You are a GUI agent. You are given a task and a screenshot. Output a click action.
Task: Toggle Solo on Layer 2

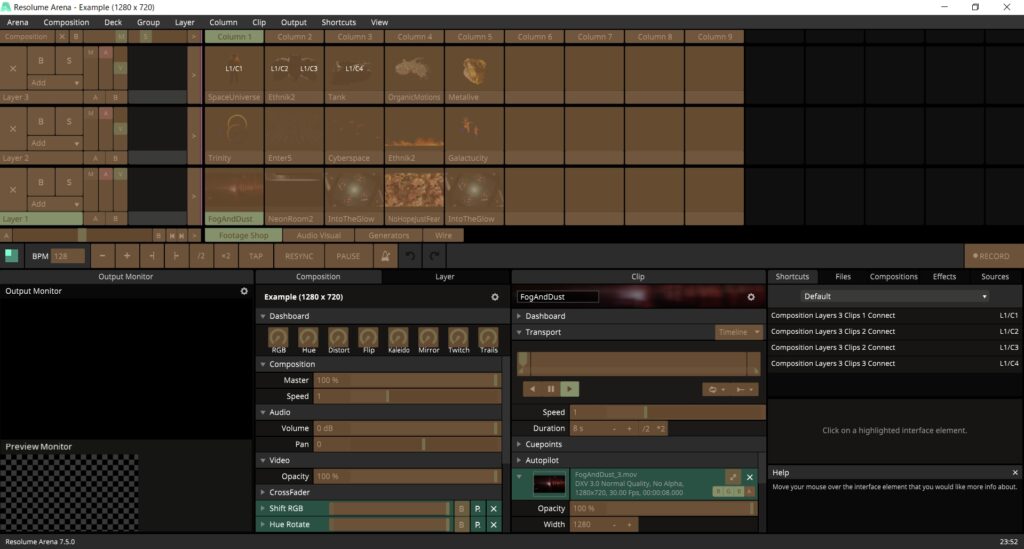coord(69,121)
